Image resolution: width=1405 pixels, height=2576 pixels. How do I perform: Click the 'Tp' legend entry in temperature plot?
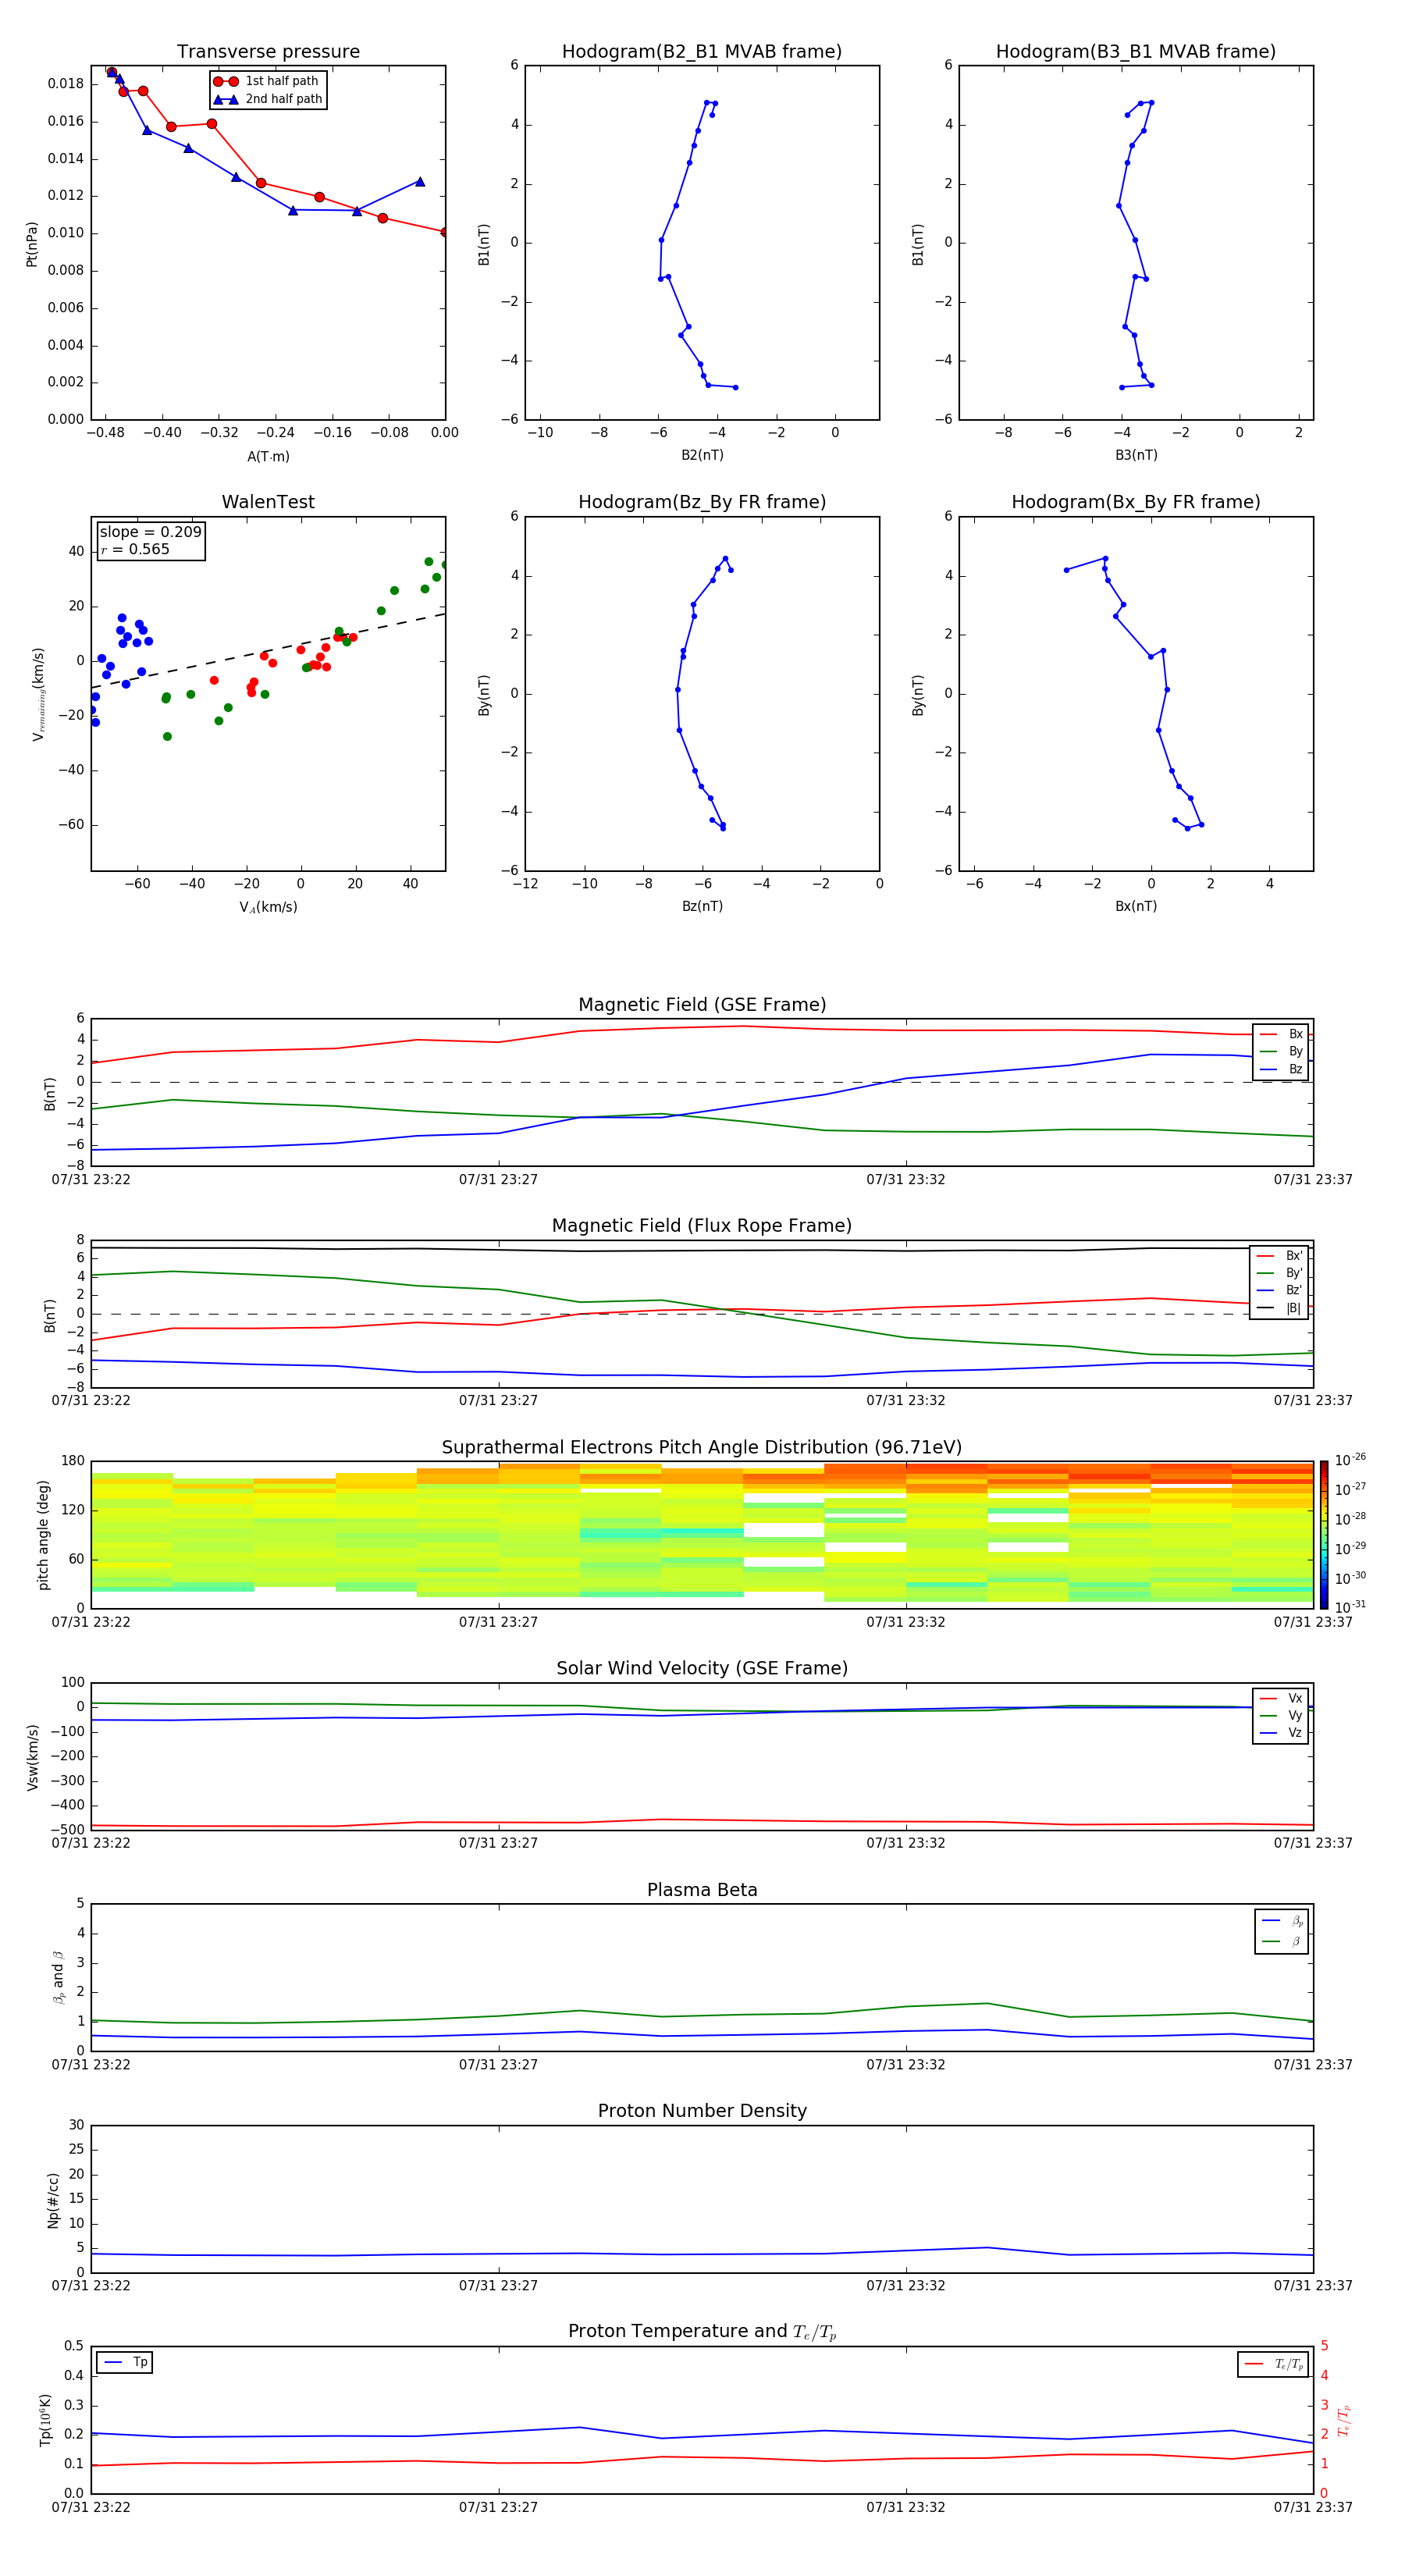coord(140,2362)
